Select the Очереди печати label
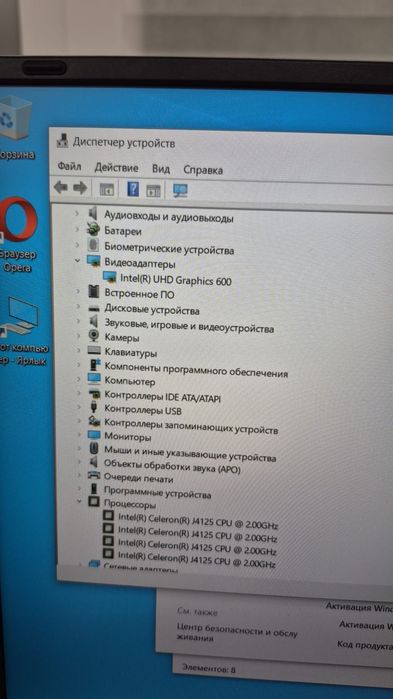393x699 pixels. tap(138, 478)
